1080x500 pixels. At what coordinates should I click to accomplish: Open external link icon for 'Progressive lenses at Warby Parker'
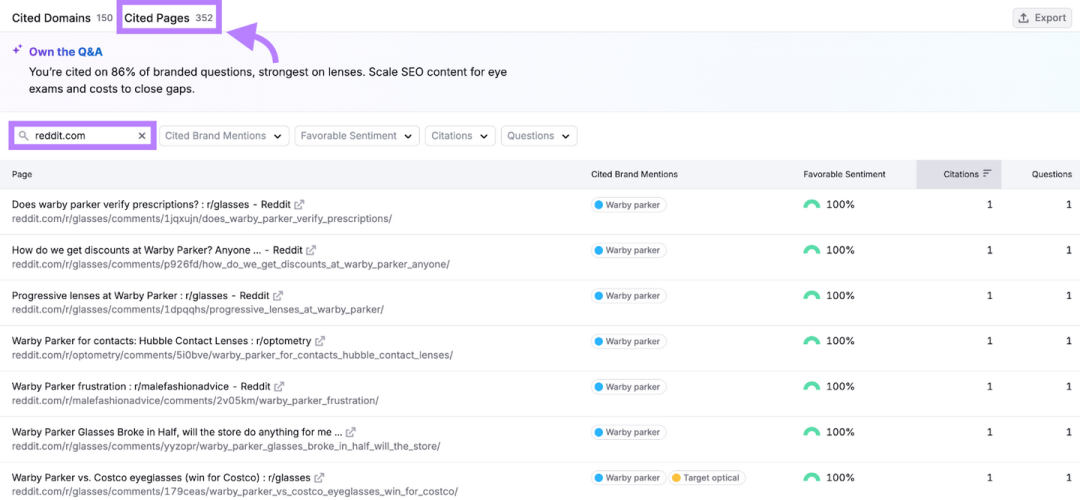(x=278, y=295)
